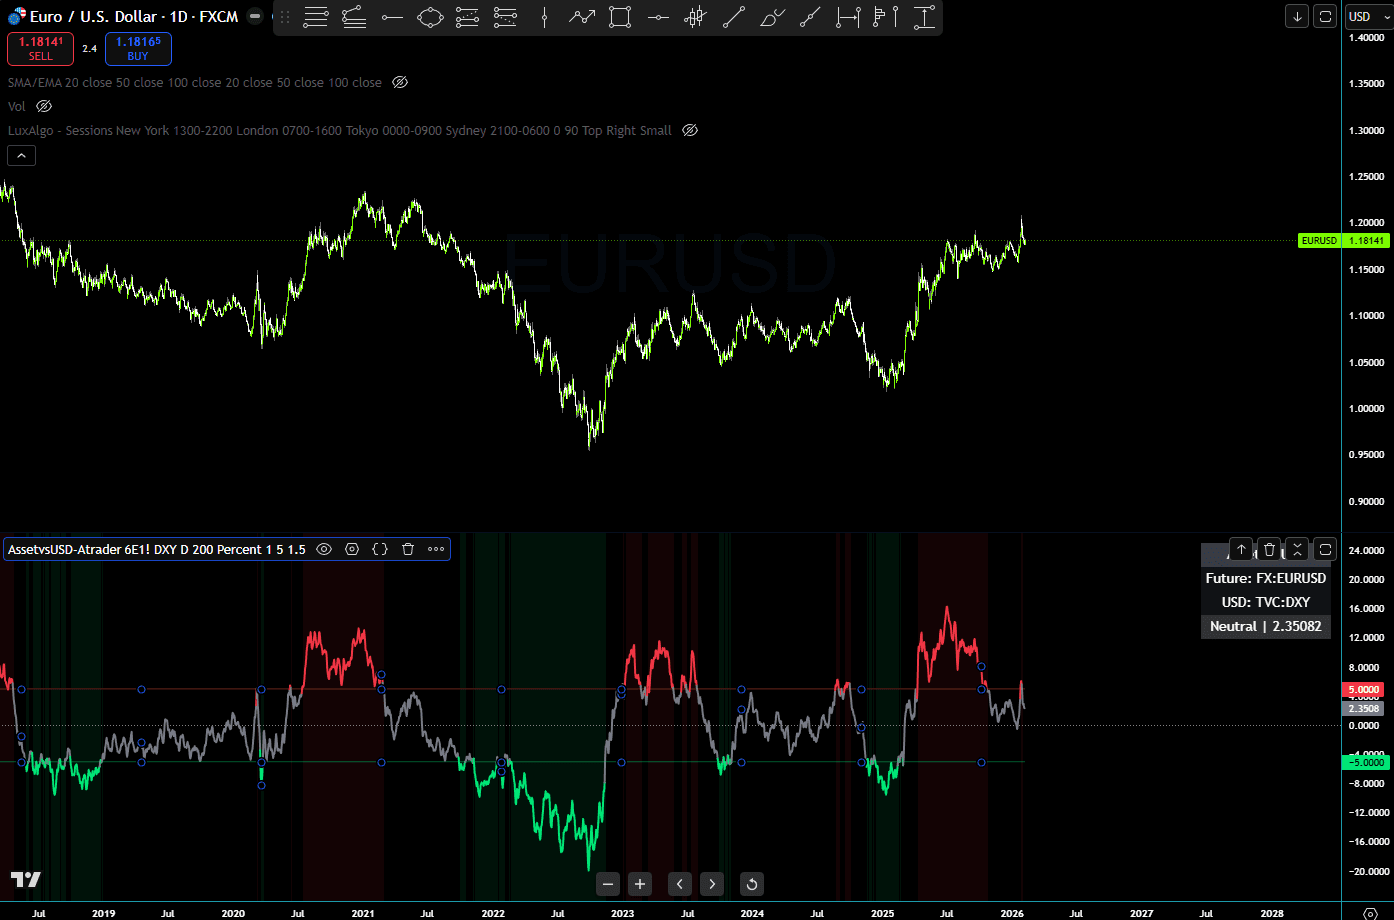The width and height of the screenshot is (1394, 920).
Task: Select the rectangle drawing tool in toolbar
Action: [620, 17]
